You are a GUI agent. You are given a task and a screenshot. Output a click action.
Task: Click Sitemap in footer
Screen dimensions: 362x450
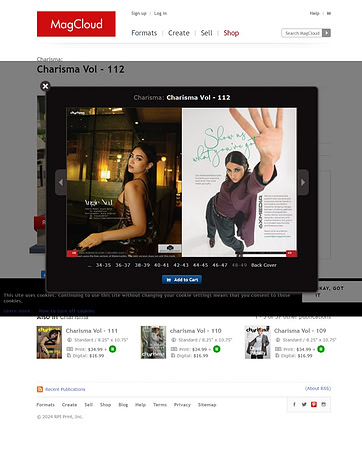207,405
